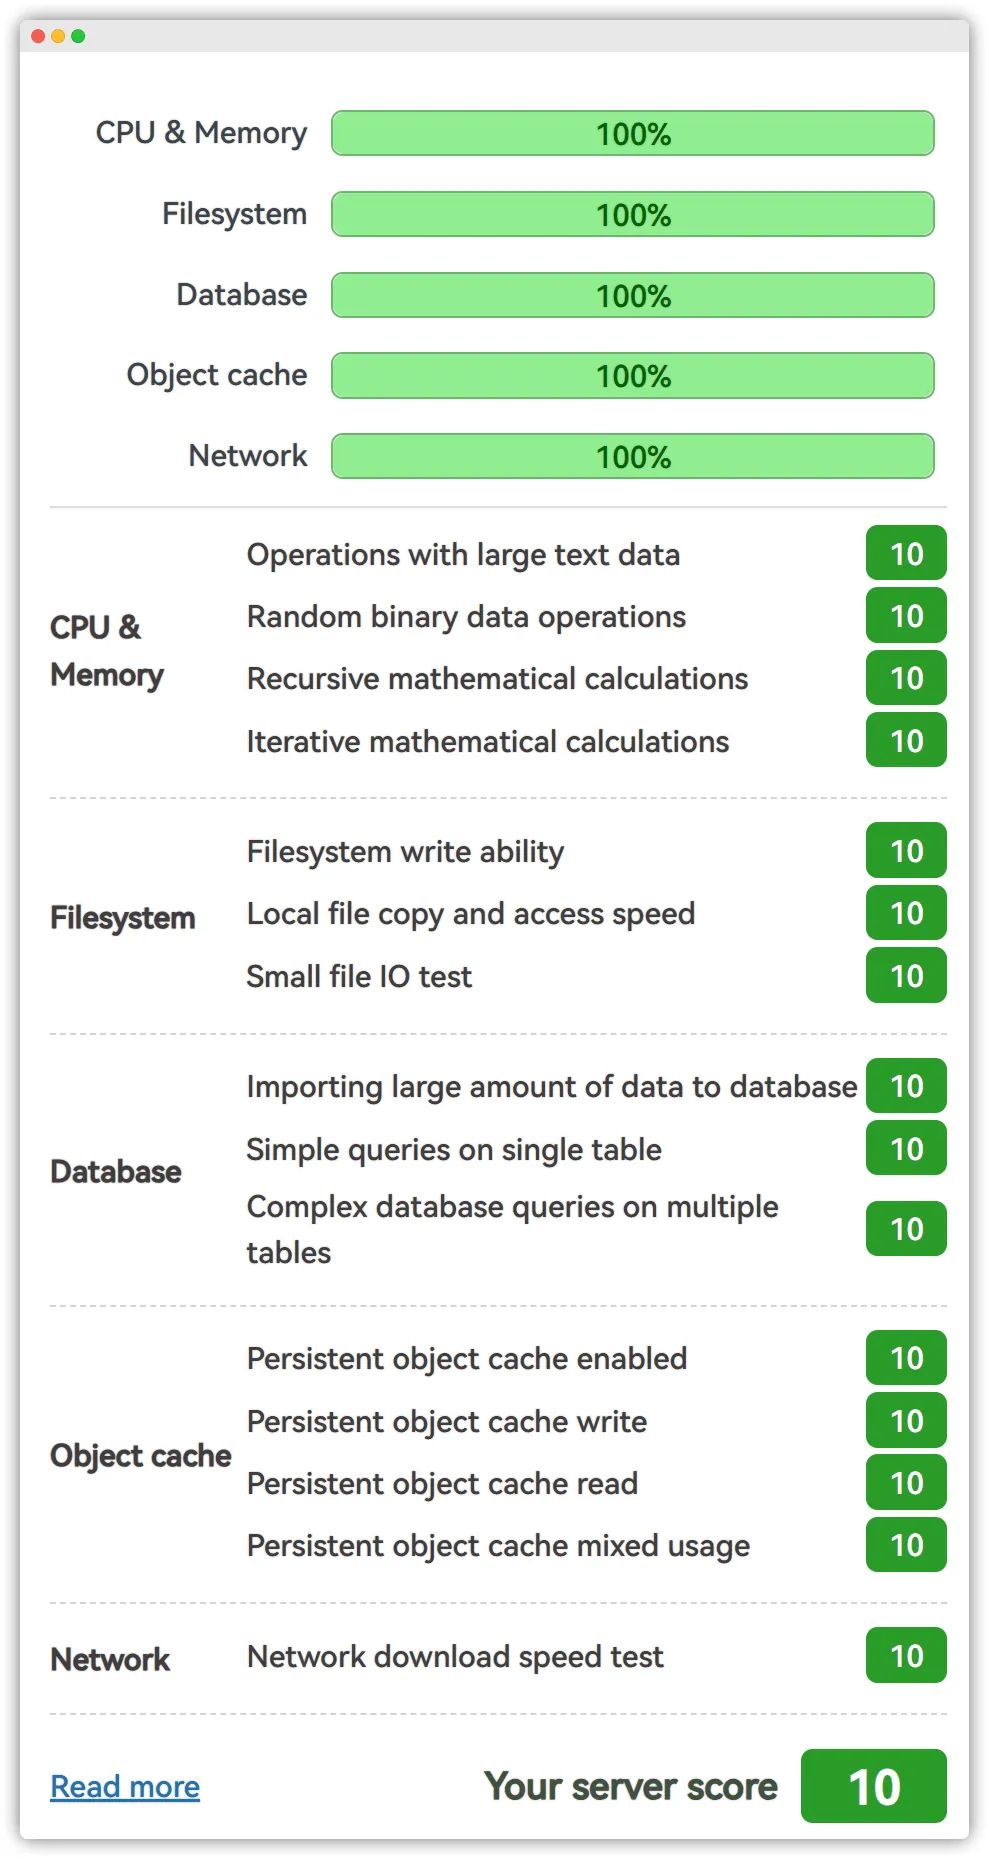Click score badge for Simple queries on single table
The width and height of the screenshot is (989, 1859).
point(906,1148)
